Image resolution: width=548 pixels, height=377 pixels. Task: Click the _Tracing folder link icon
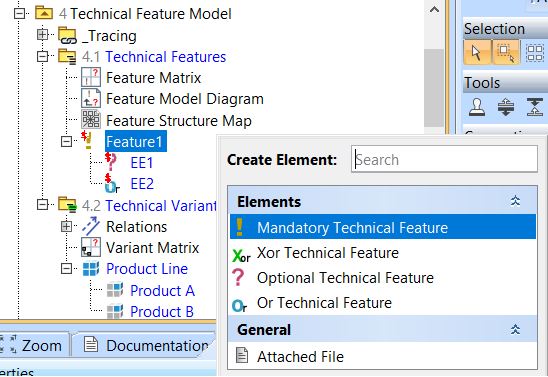coord(67,35)
